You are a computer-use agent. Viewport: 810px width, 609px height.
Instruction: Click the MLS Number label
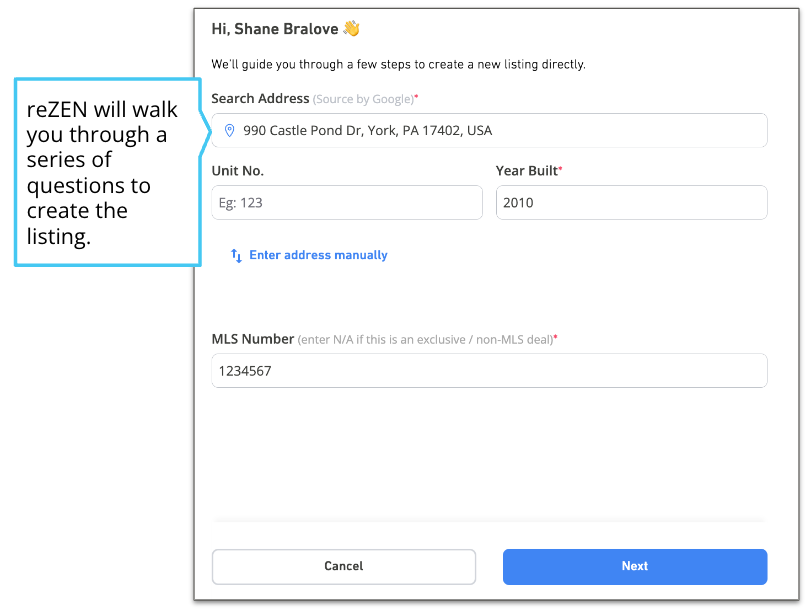[253, 339]
